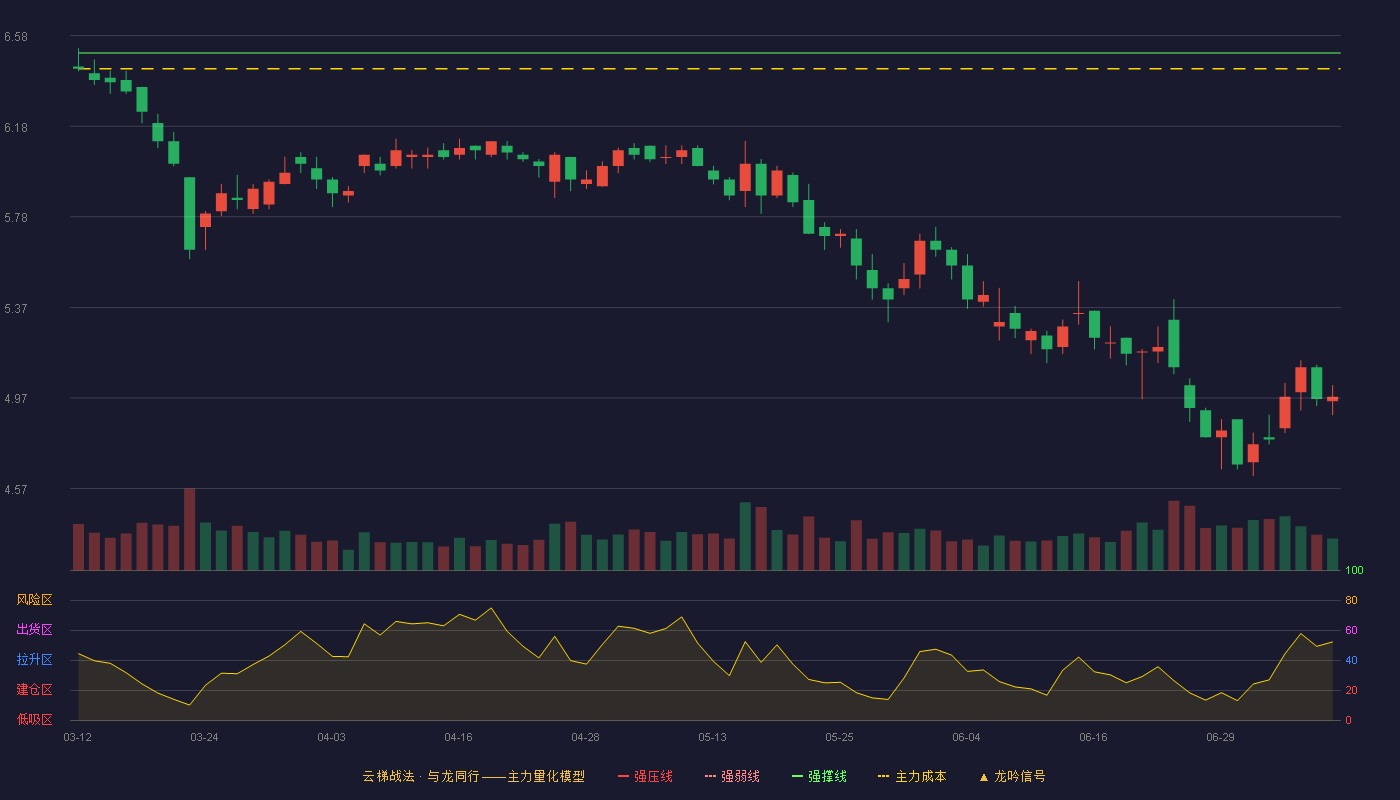
Task: Click the 04-16 date label
Action: [x=458, y=737]
